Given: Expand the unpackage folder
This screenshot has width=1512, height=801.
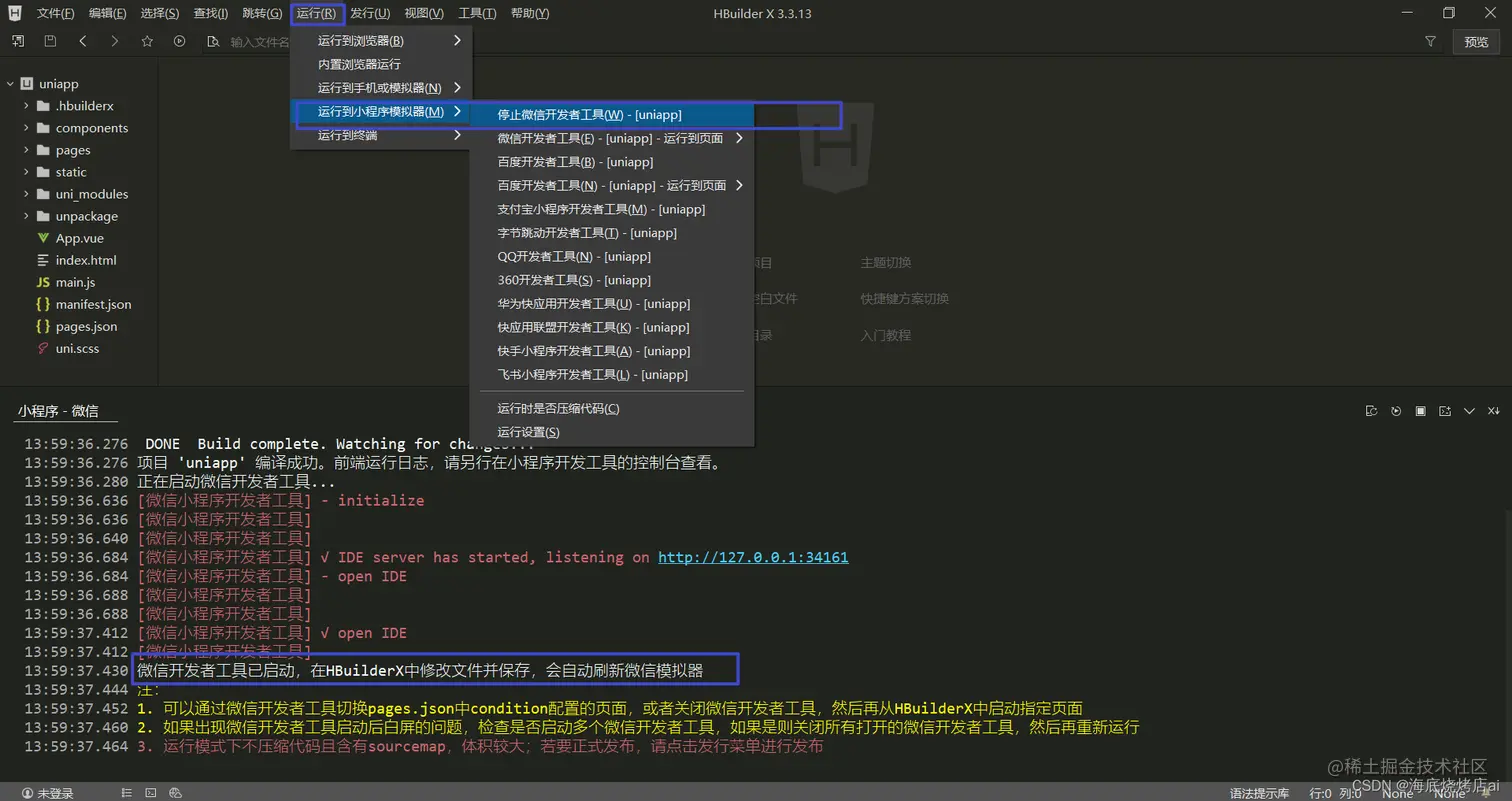Looking at the screenshot, I should pos(26,216).
